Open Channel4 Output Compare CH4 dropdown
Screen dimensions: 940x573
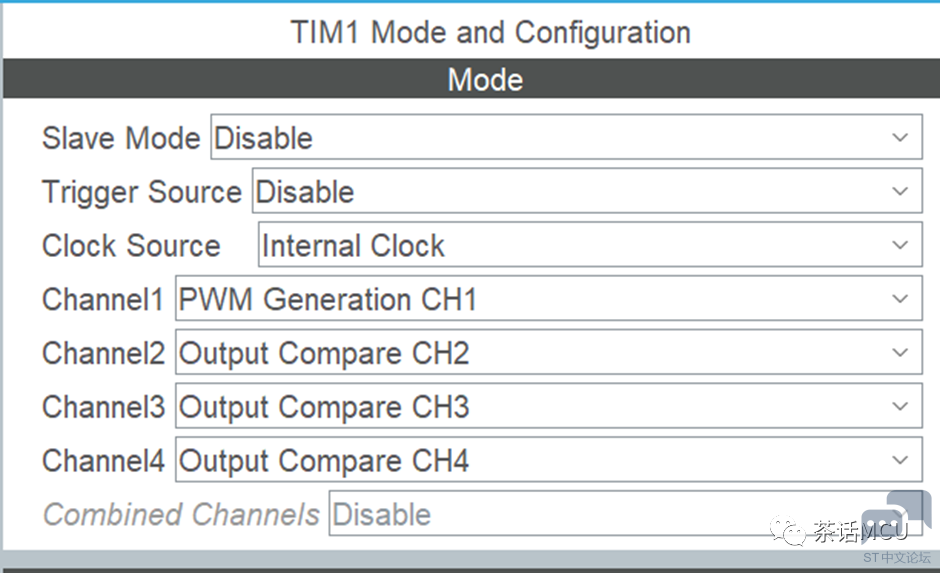coord(549,459)
